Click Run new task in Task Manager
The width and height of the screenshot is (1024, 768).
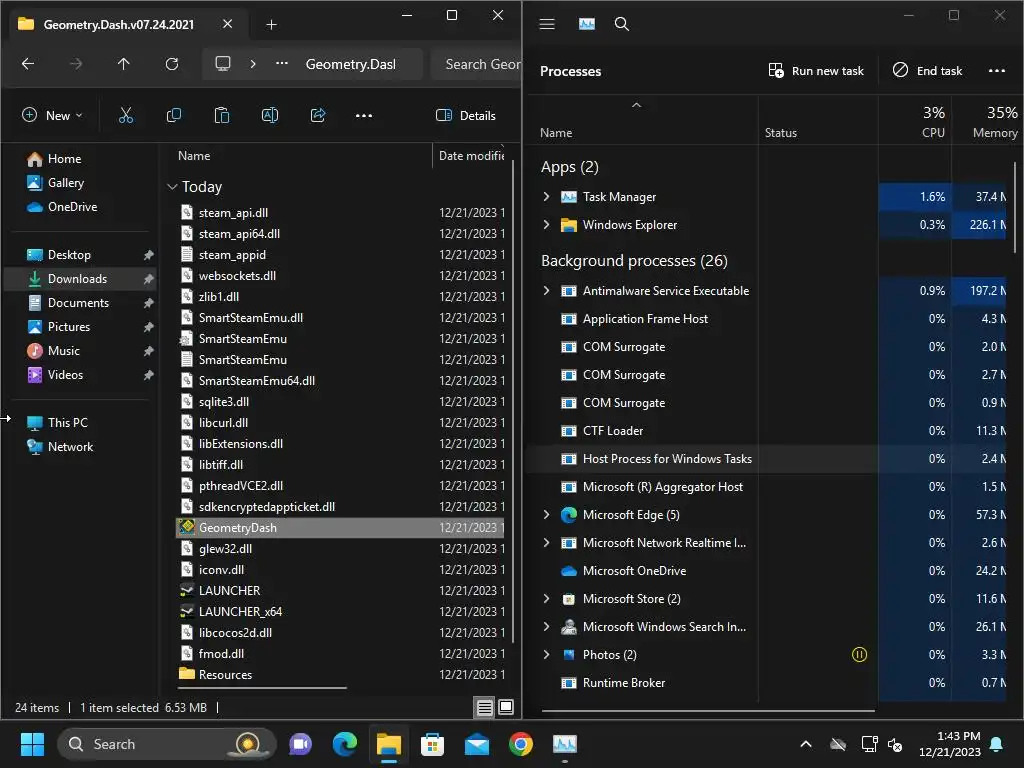coord(816,71)
